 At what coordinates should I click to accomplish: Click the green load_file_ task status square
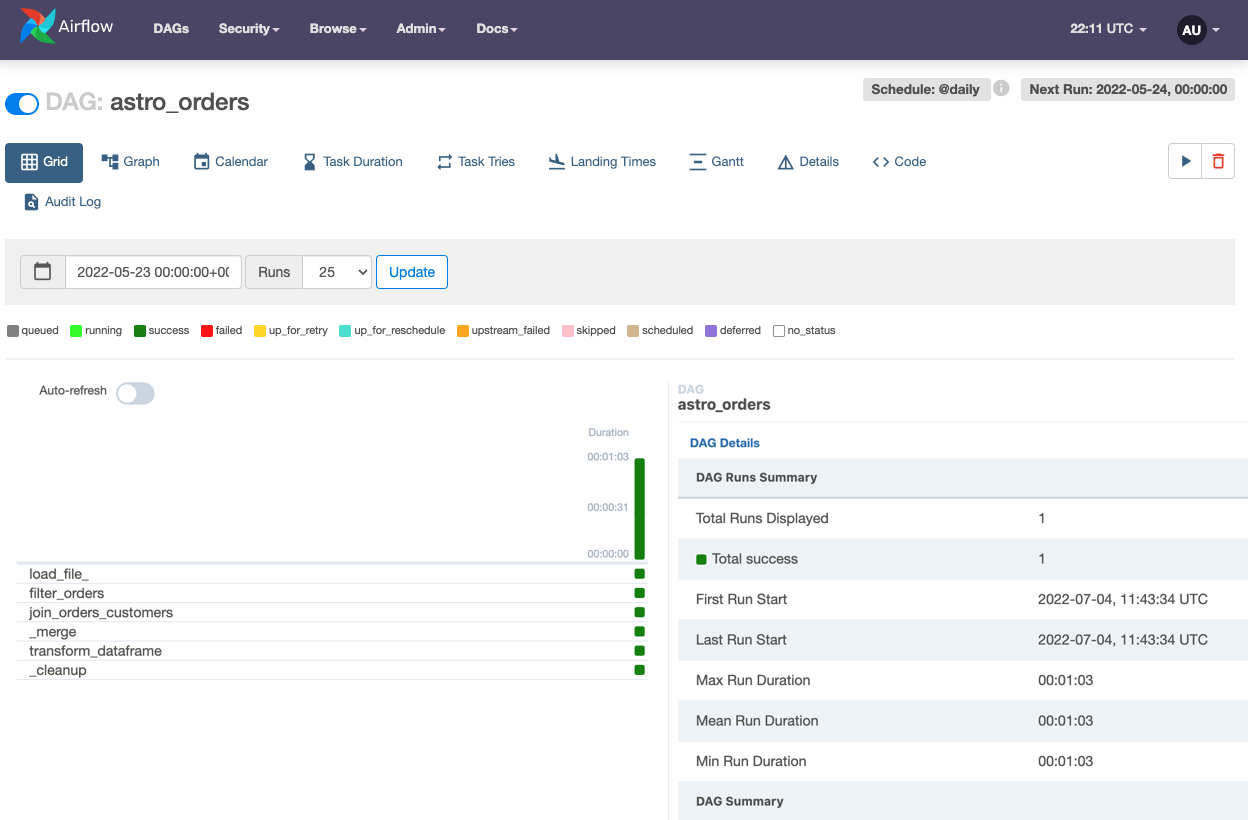tap(640, 574)
